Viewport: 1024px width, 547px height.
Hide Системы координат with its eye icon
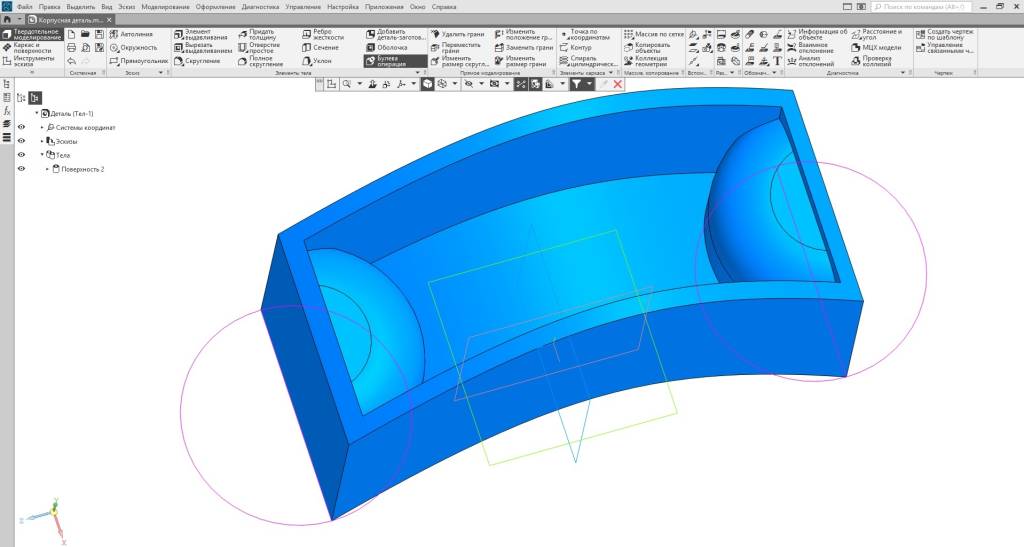(22, 127)
